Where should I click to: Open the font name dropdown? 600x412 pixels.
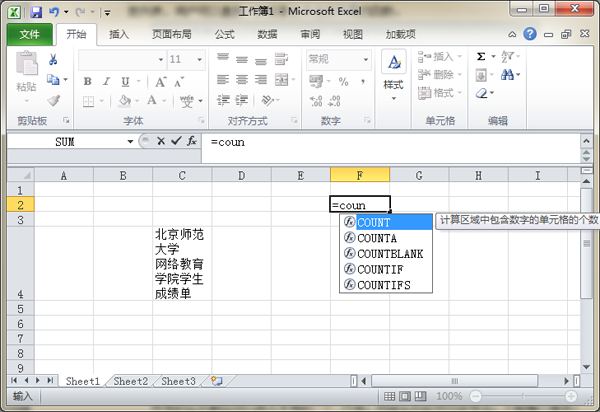[x=161, y=59]
